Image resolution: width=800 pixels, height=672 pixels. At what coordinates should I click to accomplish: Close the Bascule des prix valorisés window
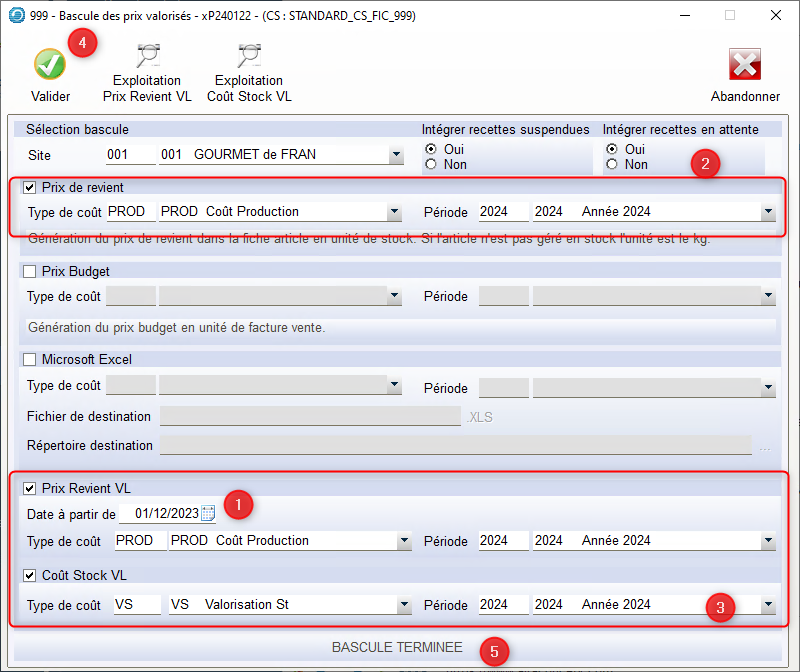[x=775, y=16]
